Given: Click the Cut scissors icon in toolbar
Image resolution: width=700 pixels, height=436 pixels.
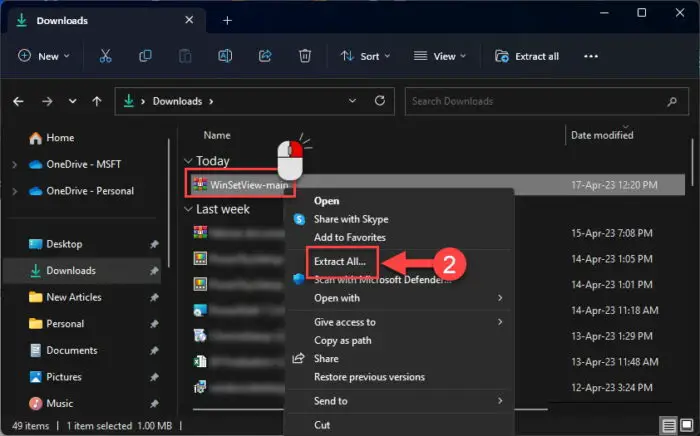Looking at the screenshot, I should tap(105, 56).
